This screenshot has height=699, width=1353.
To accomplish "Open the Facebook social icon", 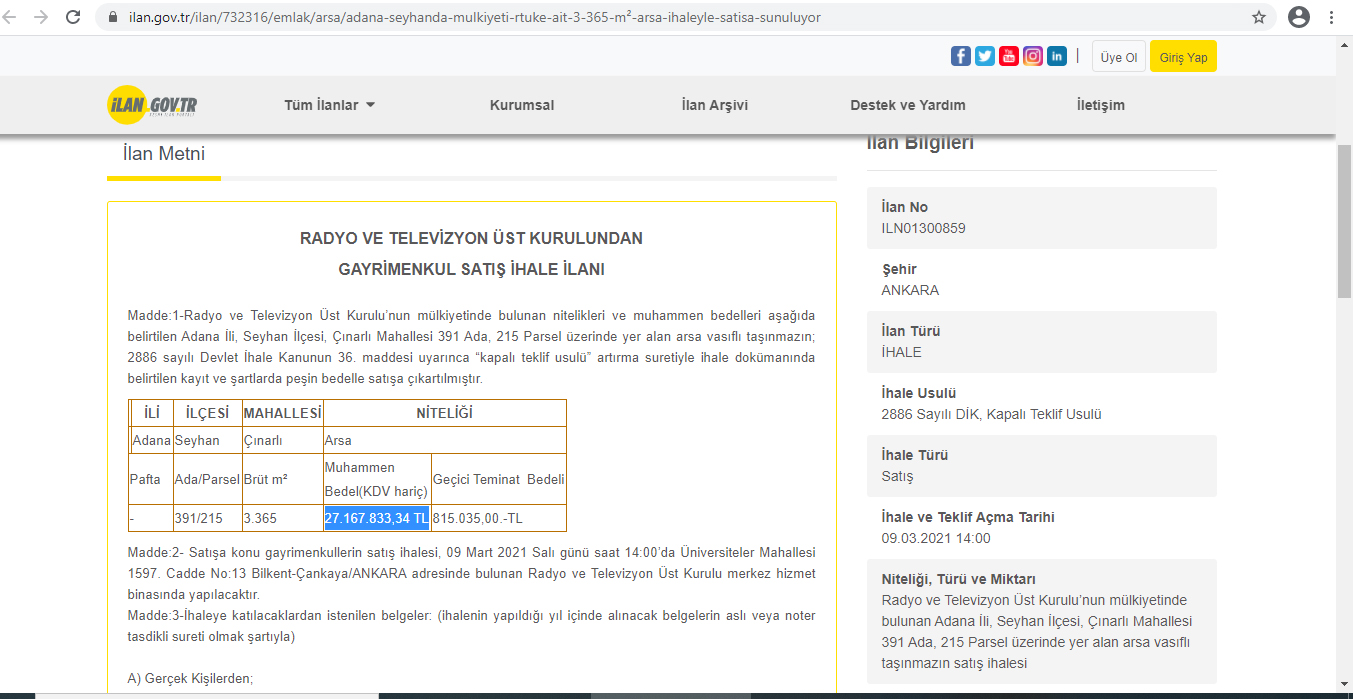I will (960, 57).
